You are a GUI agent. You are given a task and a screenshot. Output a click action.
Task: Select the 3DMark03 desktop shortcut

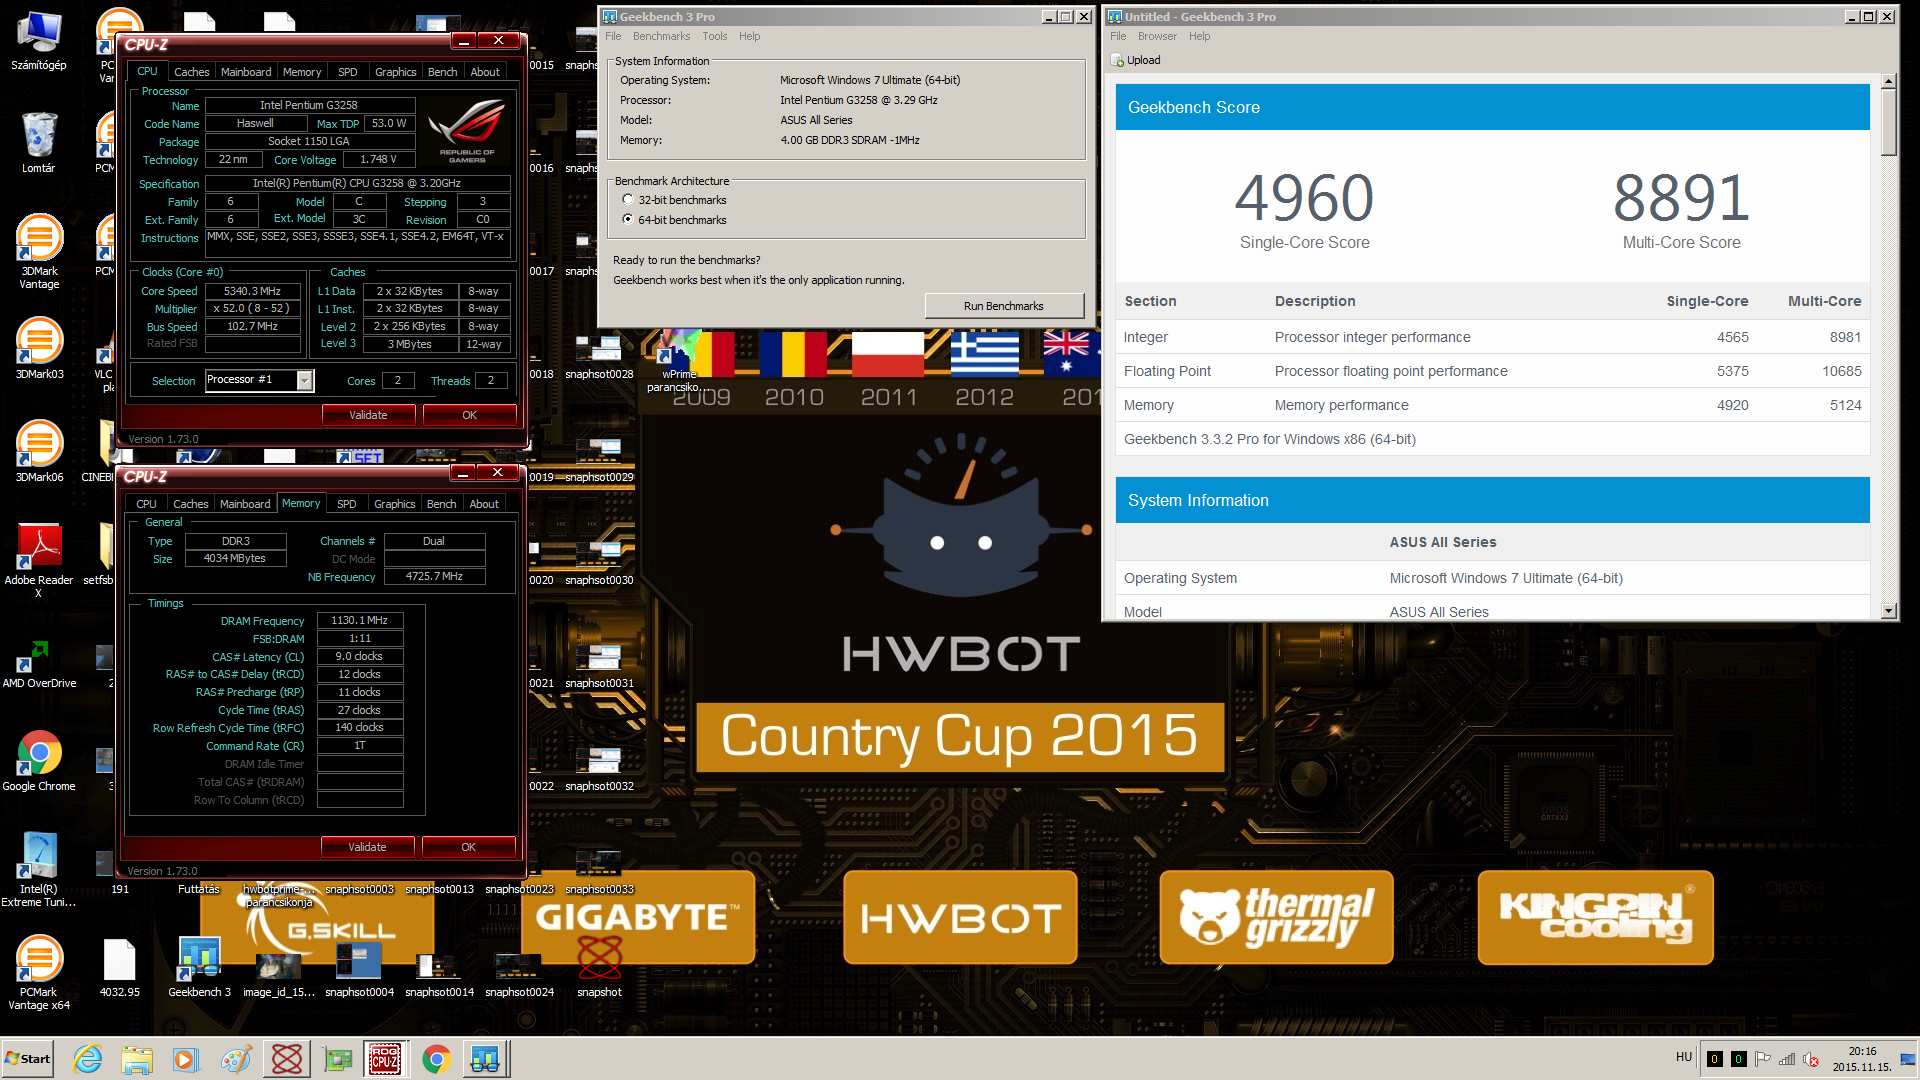[x=39, y=348]
